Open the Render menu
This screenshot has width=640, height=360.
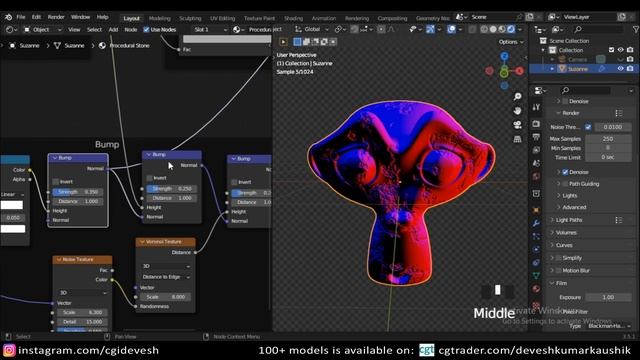[x=56, y=17]
